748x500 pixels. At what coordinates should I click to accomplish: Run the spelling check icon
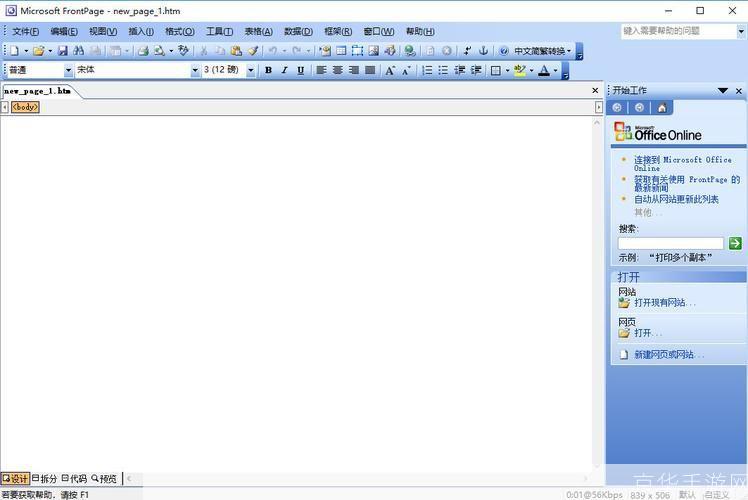pos(183,51)
